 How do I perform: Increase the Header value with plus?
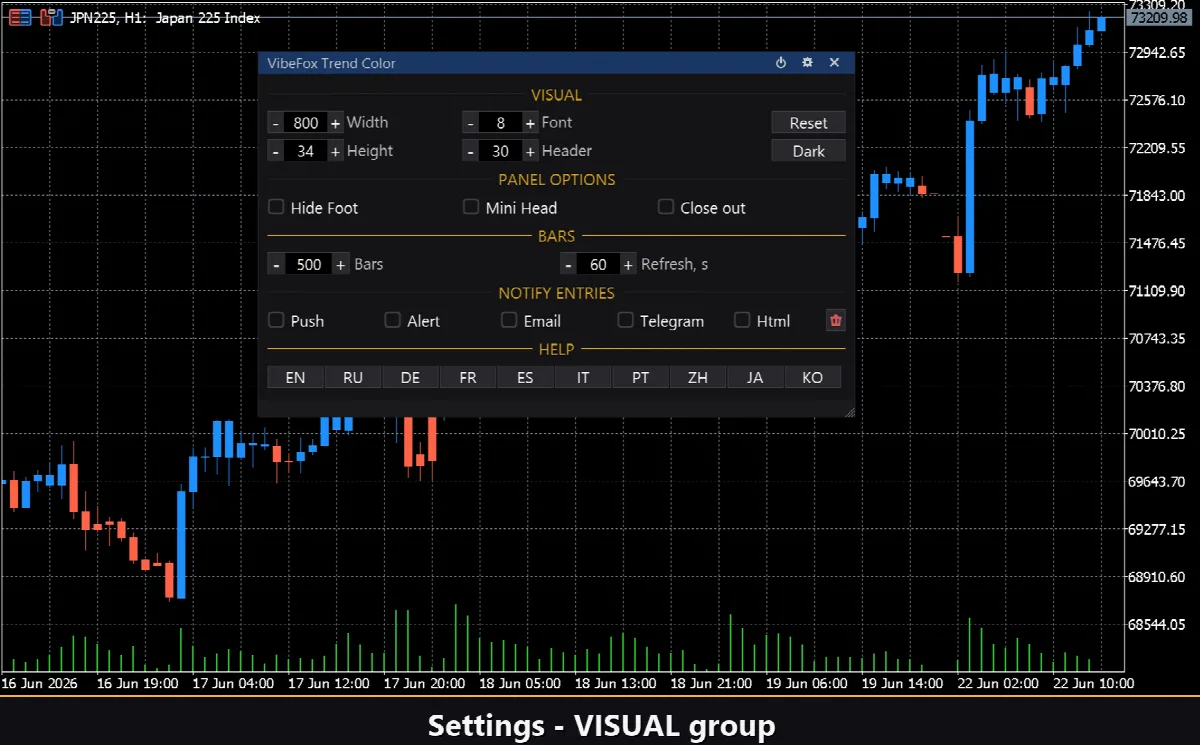pos(530,152)
